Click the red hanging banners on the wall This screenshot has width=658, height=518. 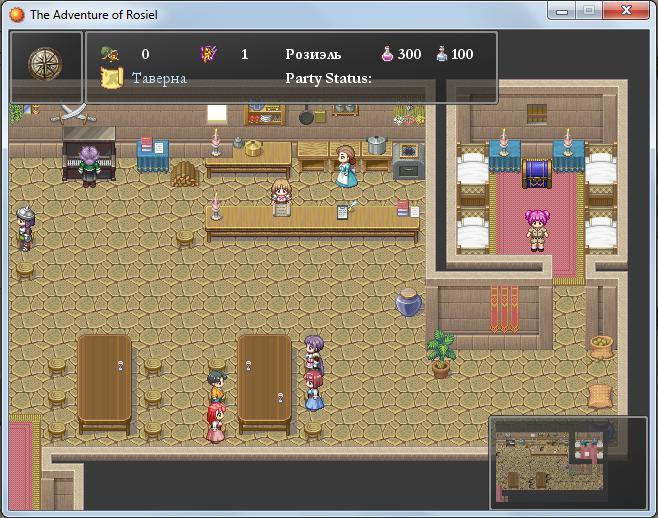tap(504, 309)
